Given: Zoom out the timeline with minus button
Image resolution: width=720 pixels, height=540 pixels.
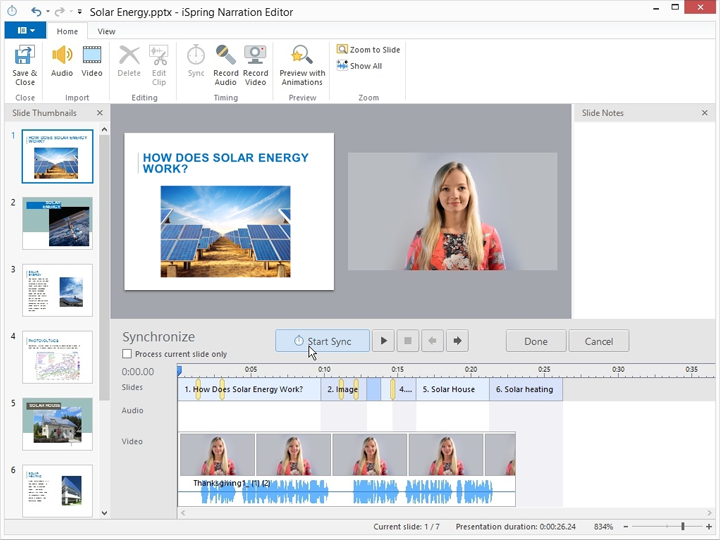Looking at the screenshot, I should [625, 527].
